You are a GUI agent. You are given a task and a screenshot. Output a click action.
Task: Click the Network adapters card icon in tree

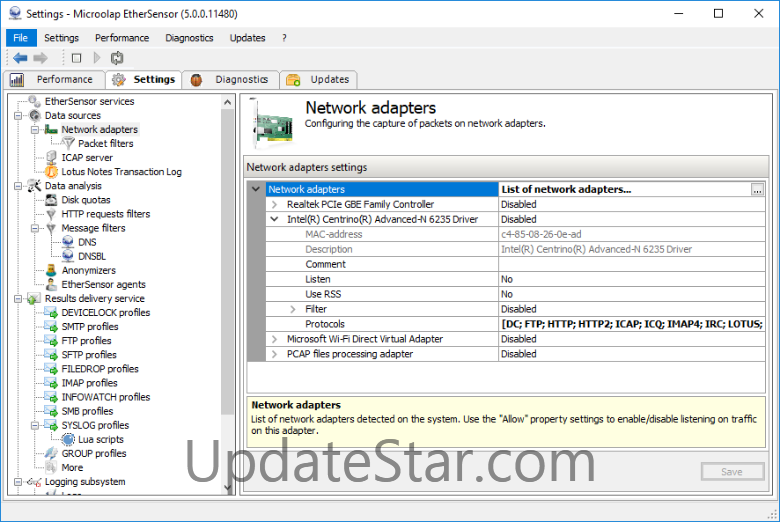click(x=51, y=129)
